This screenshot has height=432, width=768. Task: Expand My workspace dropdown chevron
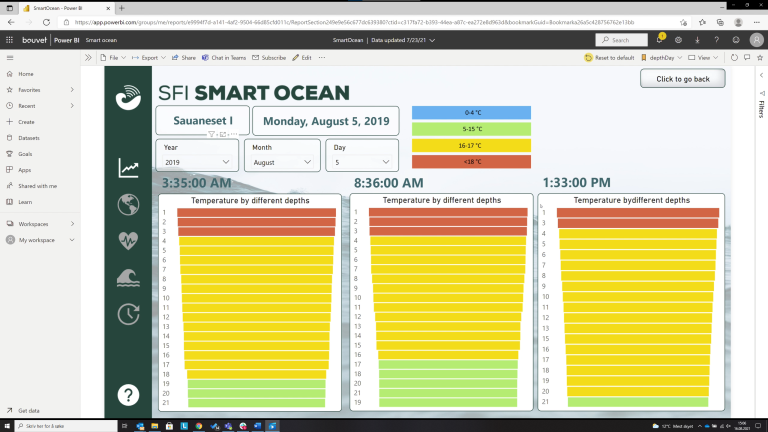click(72, 240)
